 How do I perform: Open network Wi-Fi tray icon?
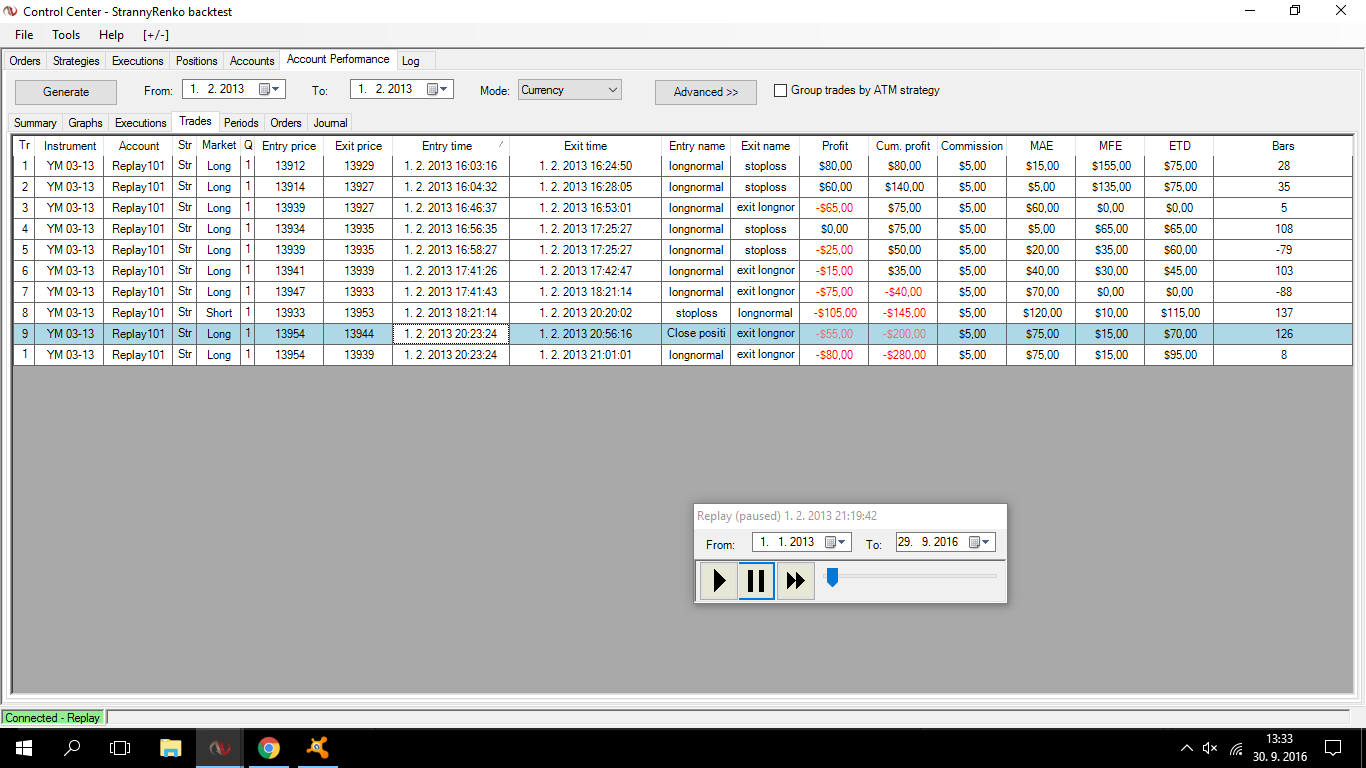tap(1236, 748)
